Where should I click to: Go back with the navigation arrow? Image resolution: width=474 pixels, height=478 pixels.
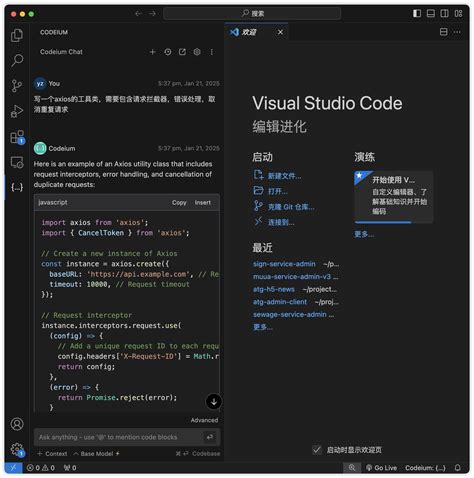[138, 14]
